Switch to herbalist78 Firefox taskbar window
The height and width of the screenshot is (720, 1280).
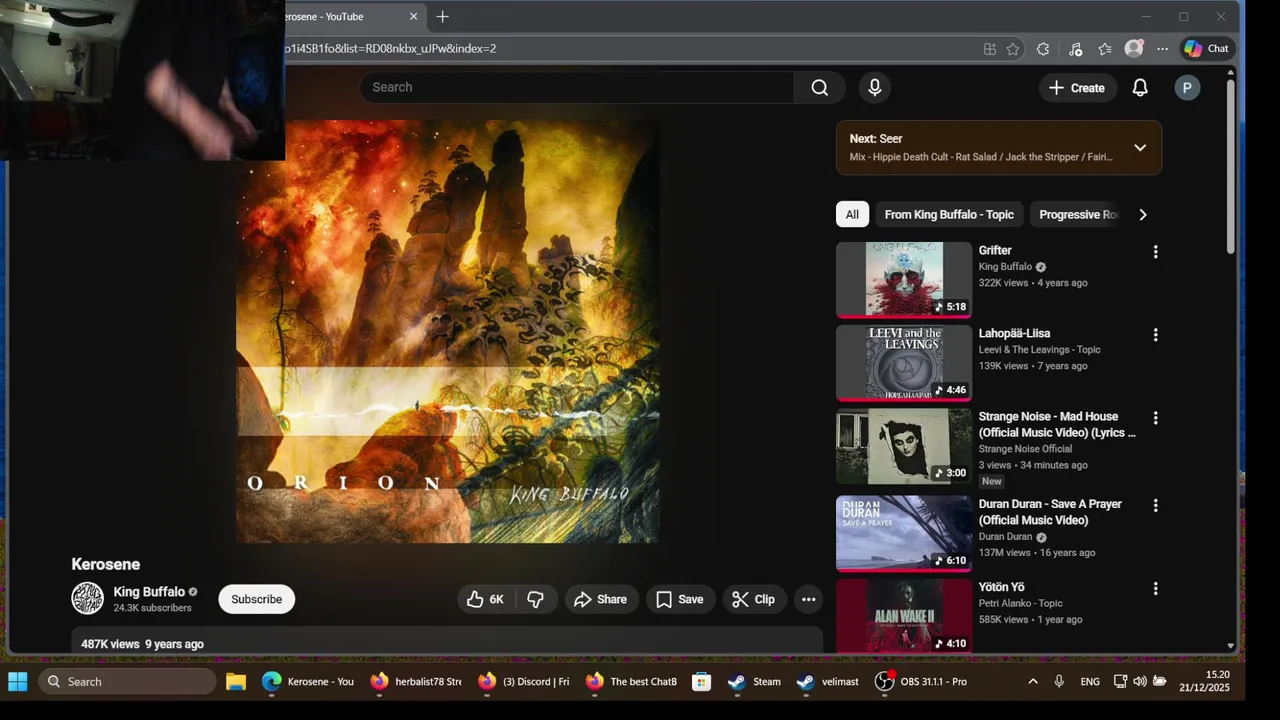[x=416, y=681]
